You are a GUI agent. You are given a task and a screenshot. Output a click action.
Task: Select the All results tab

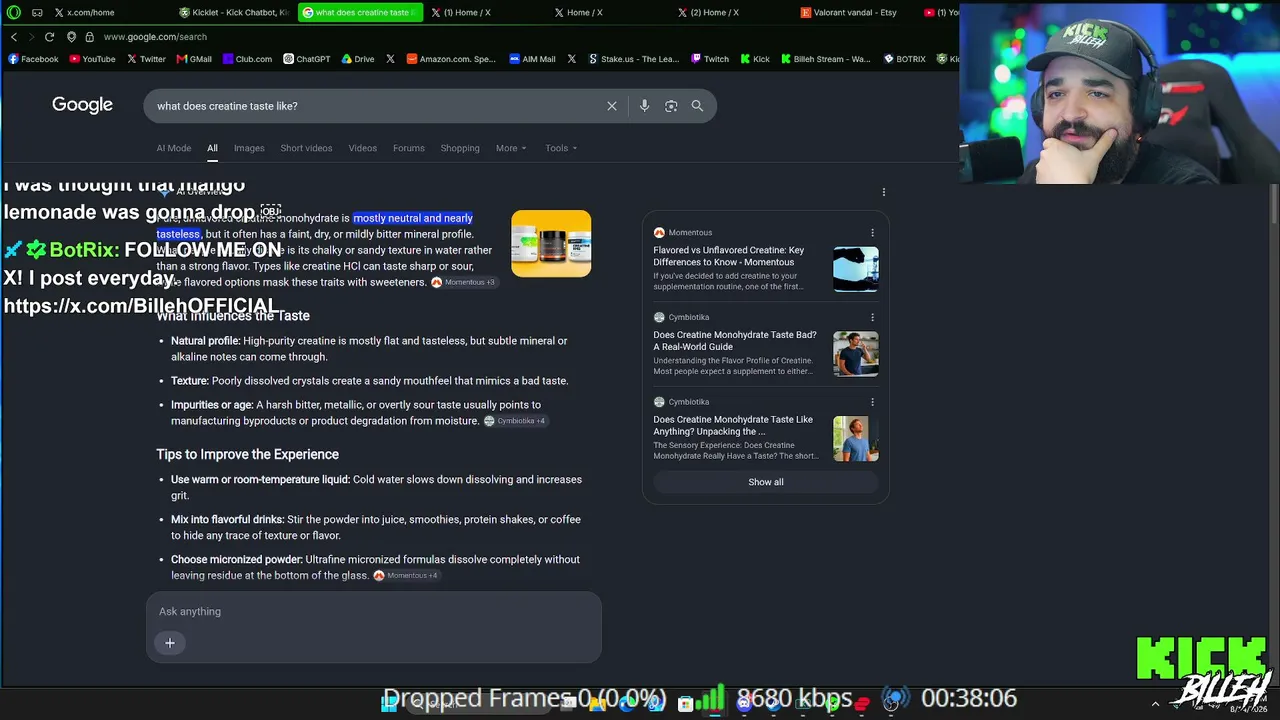click(x=212, y=148)
